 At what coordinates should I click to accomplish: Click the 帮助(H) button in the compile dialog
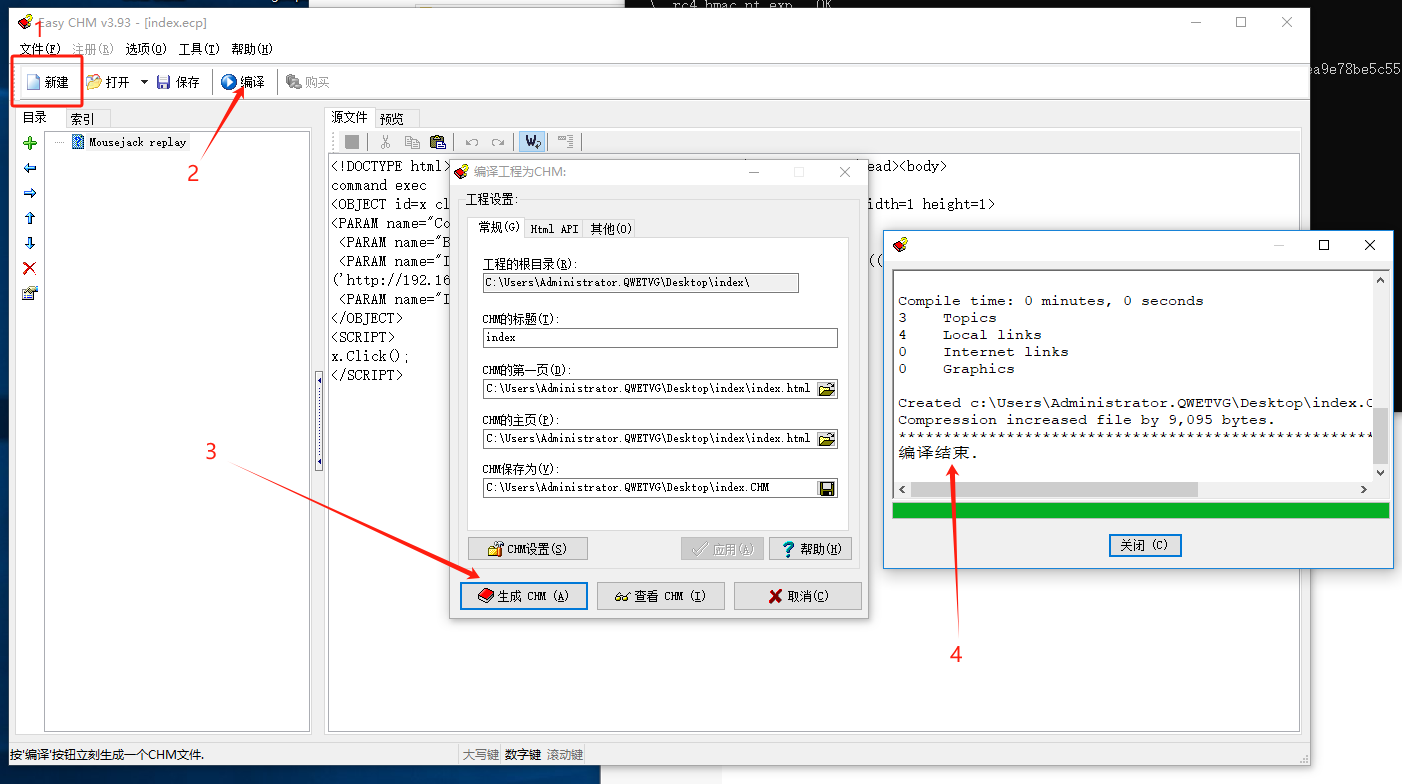pos(810,549)
